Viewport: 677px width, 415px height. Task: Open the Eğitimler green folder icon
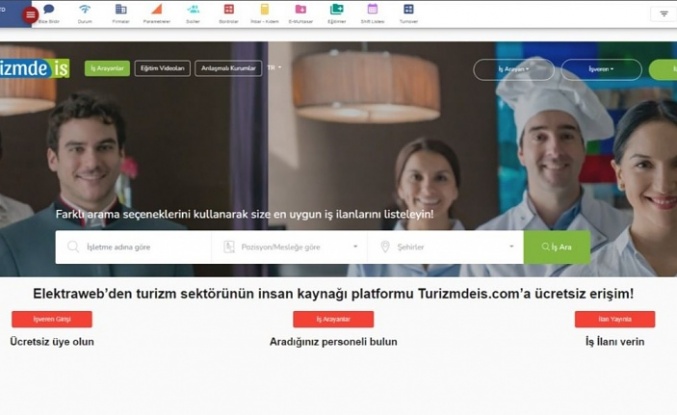coord(336,9)
